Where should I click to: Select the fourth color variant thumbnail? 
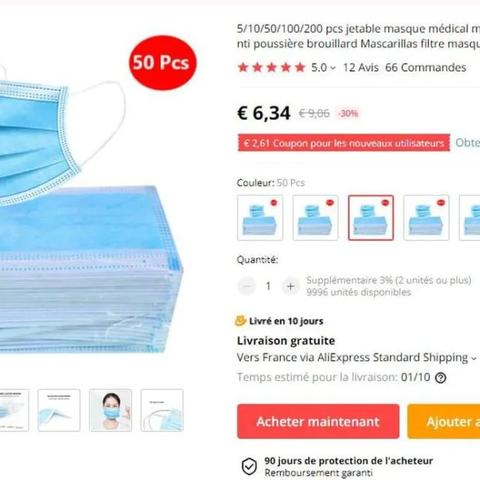pyautogui.click(x=426, y=218)
